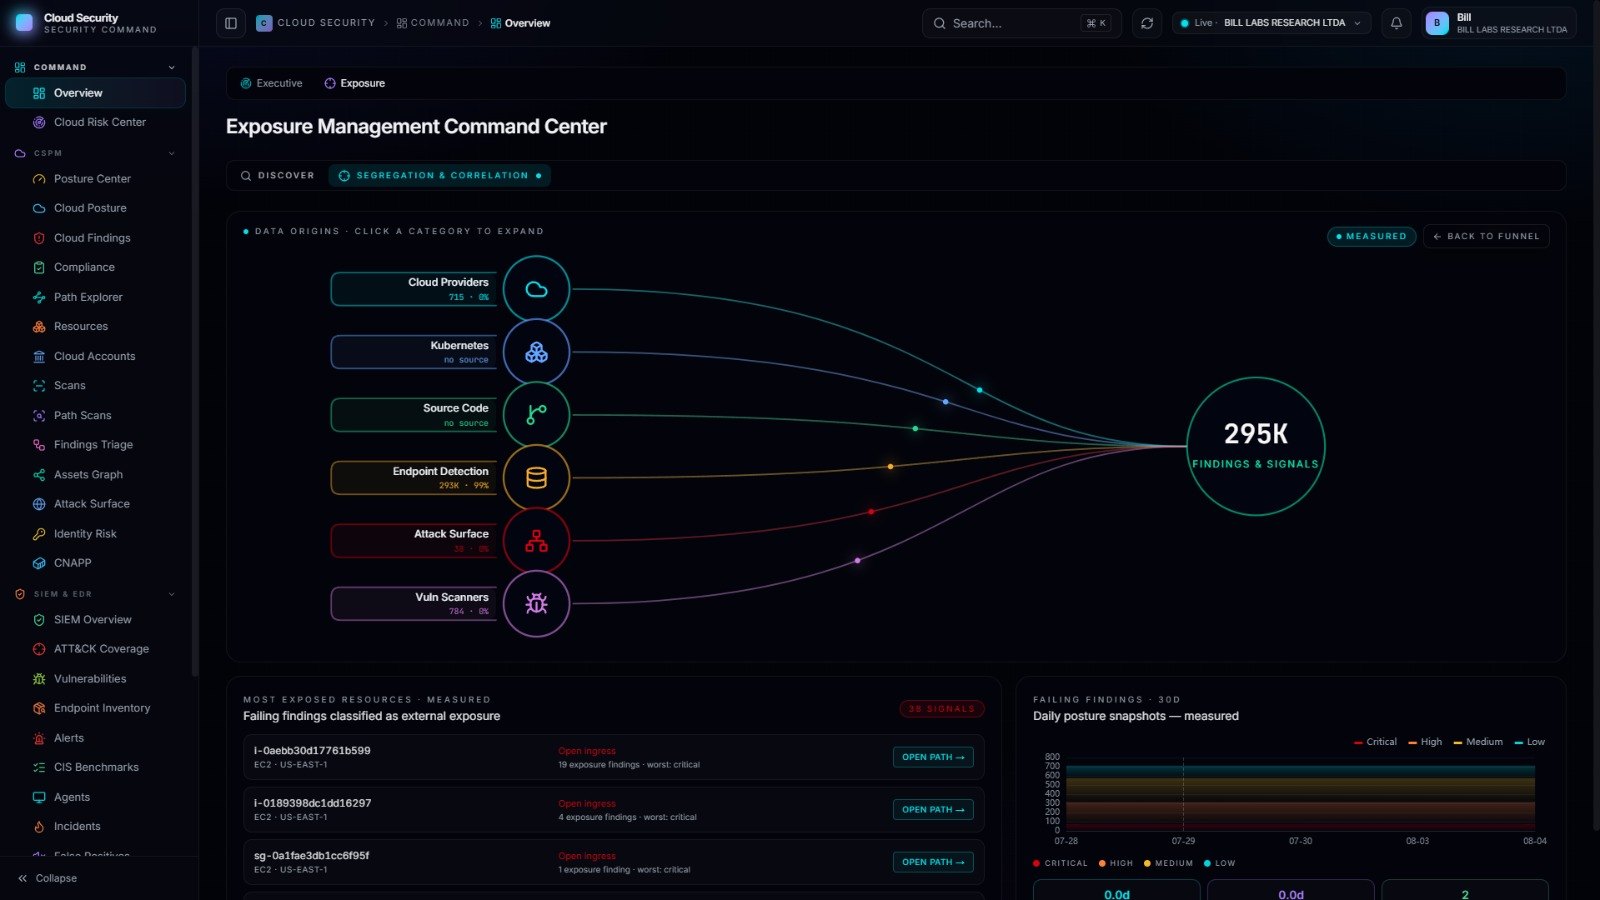The image size is (1600, 900).
Task: Click the Attack Surface network circle icon
Action: pyautogui.click(x=537, y=541)
